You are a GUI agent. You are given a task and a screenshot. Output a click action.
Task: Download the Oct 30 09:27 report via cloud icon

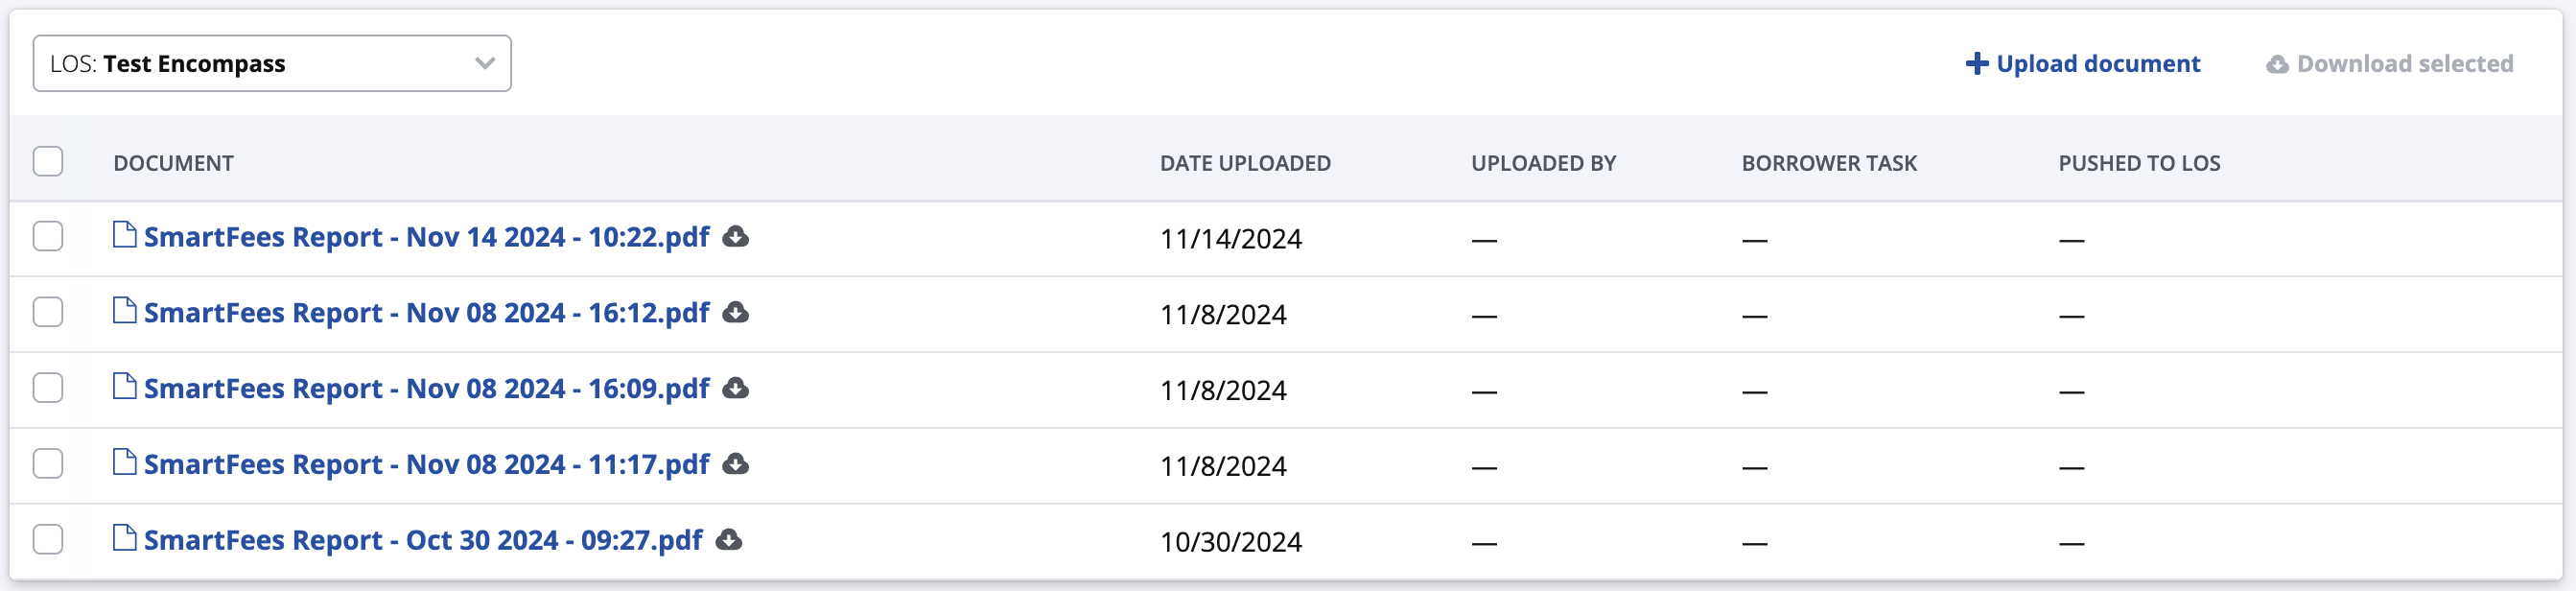tap(729, 540)
